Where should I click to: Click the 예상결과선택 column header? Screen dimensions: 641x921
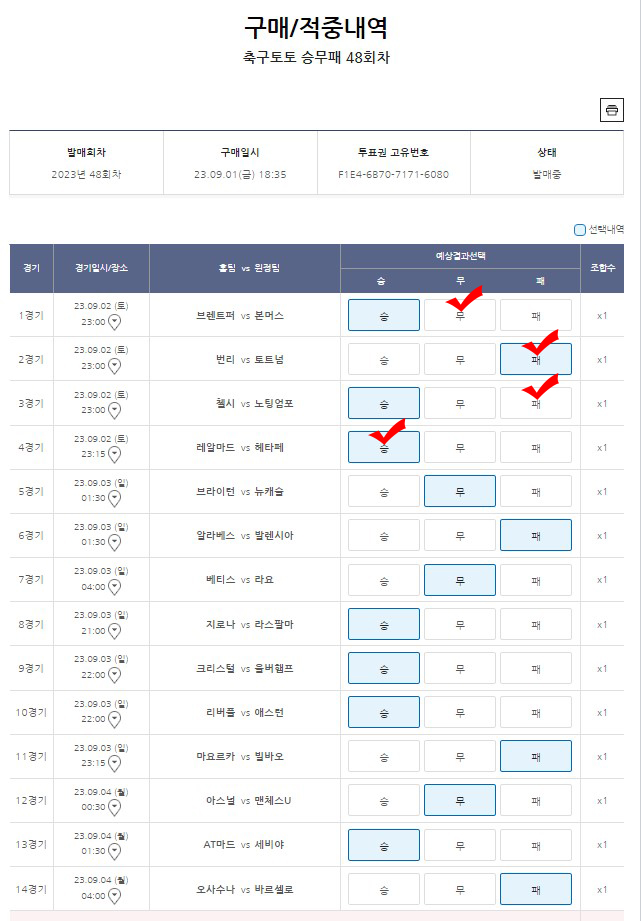(460, 256)
